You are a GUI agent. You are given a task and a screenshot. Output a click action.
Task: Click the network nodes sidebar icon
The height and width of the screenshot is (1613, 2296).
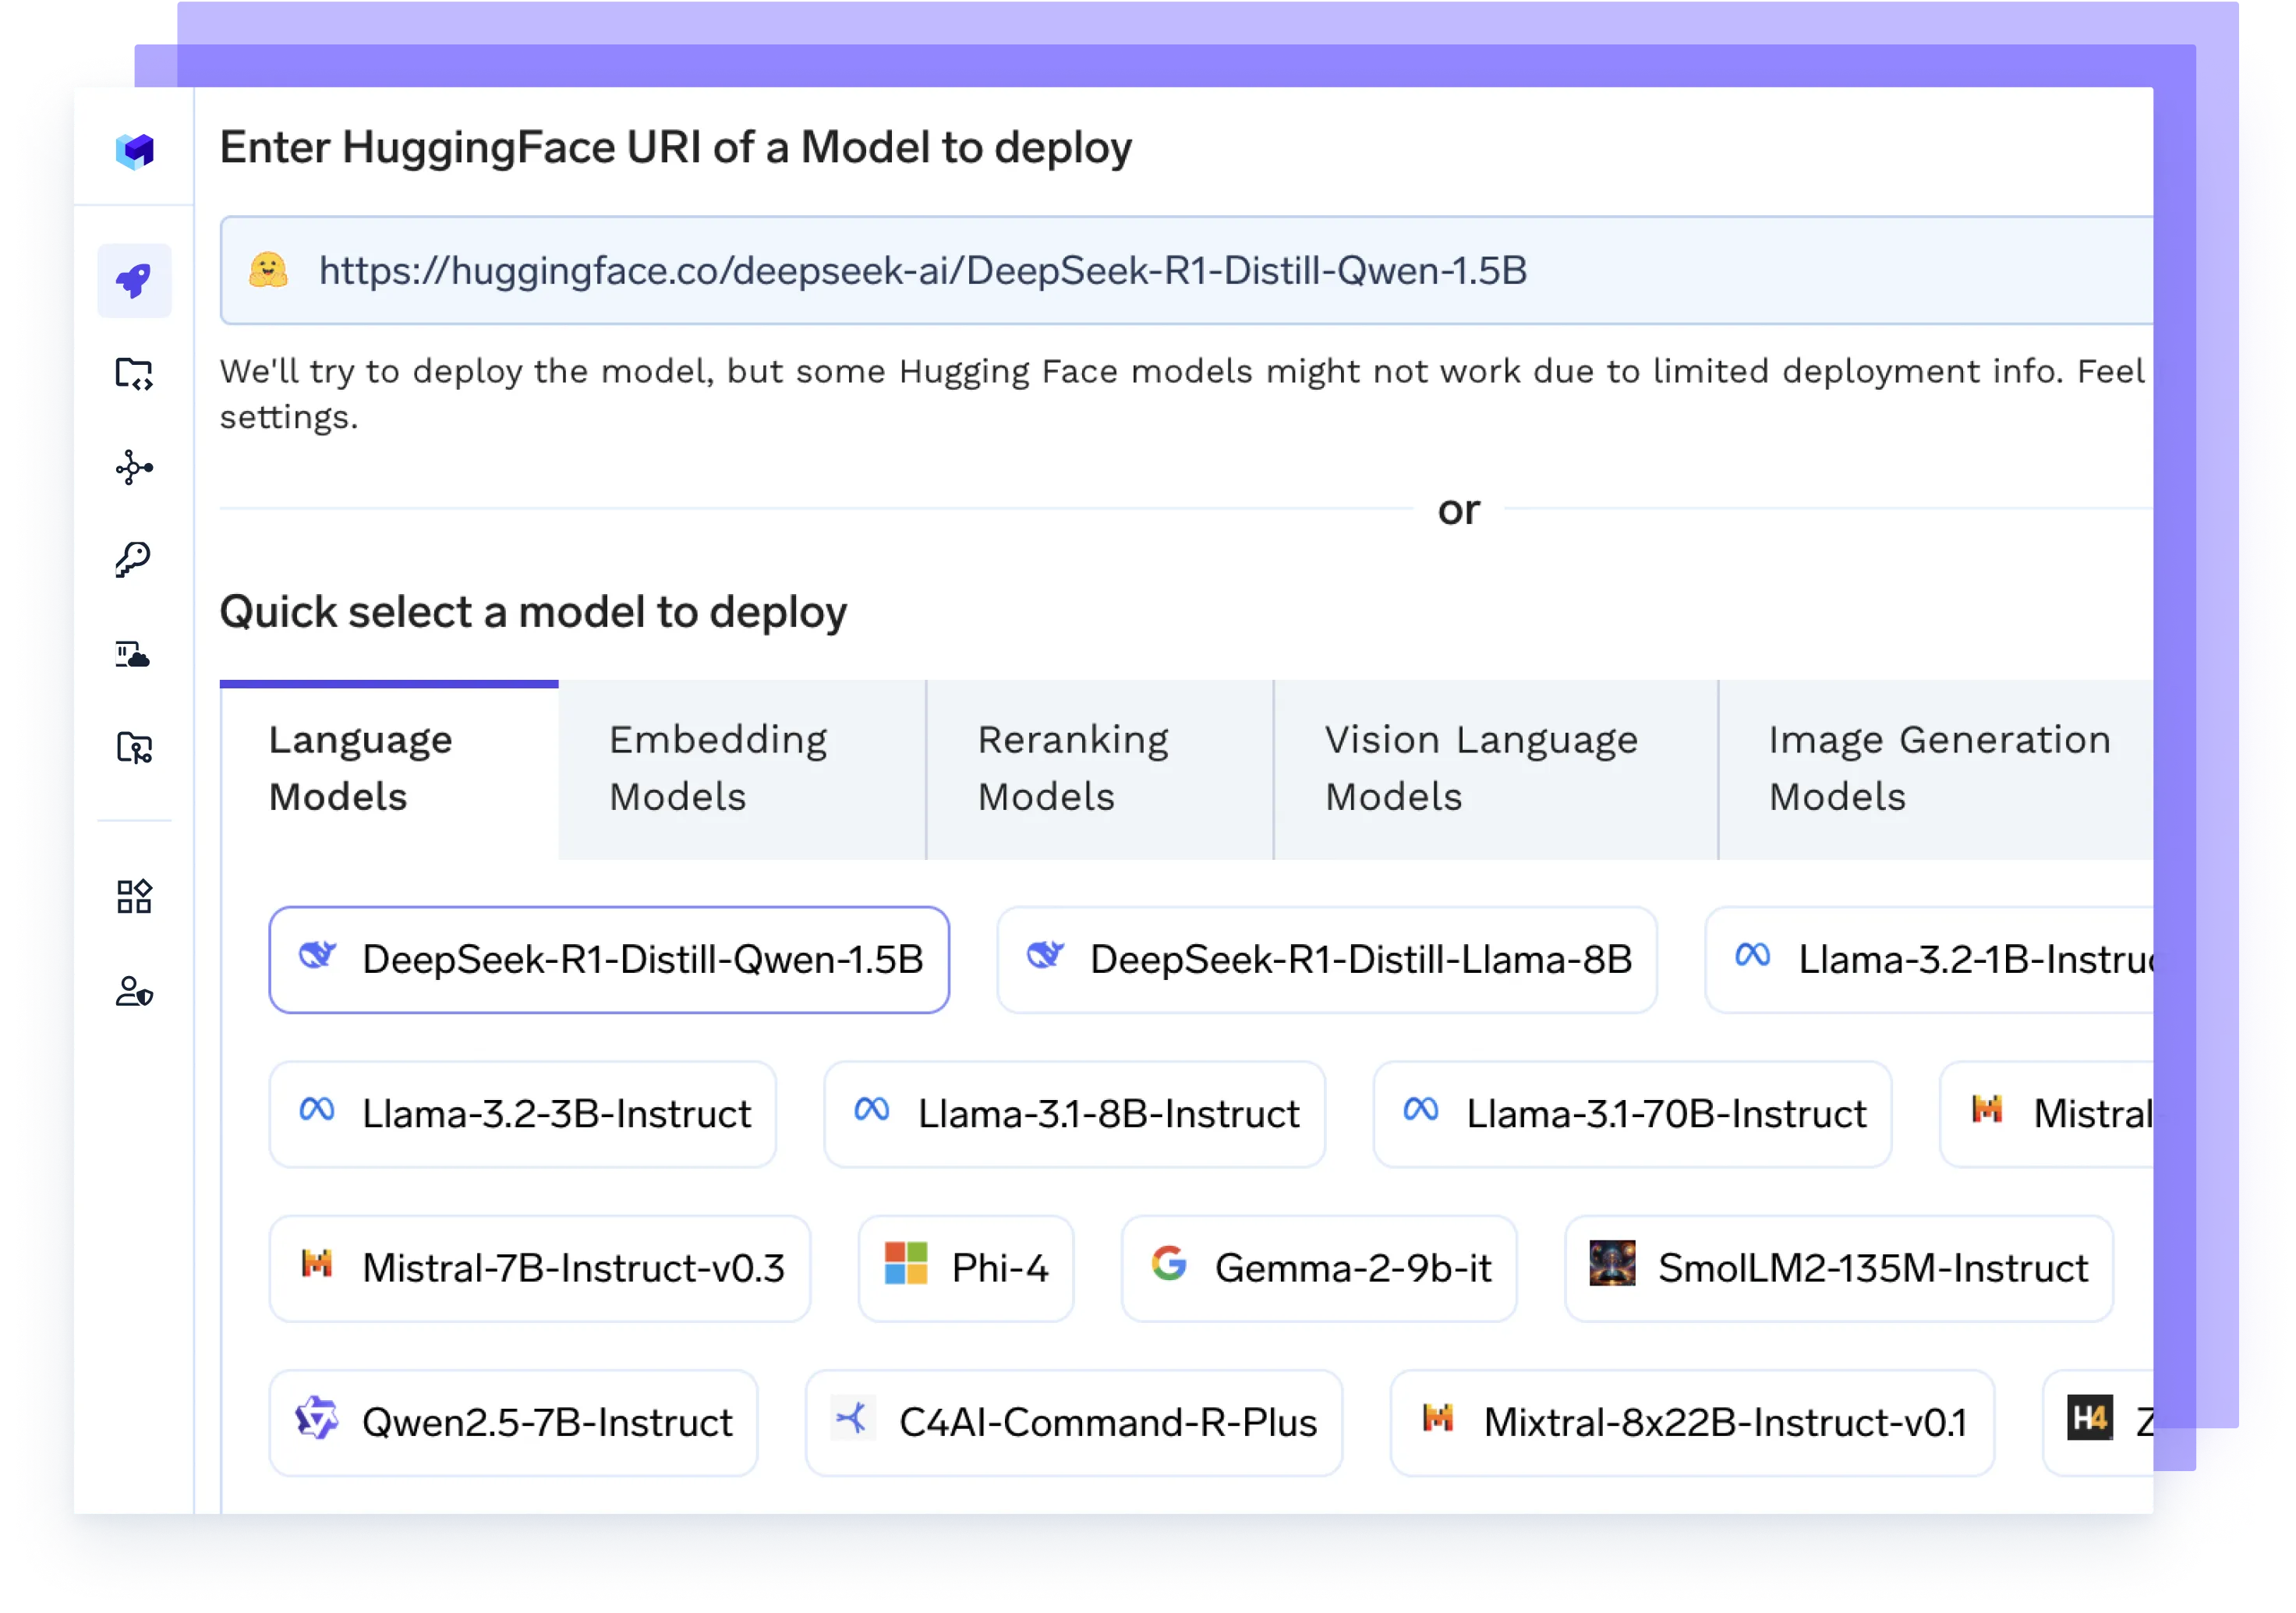tap(134, 468)
